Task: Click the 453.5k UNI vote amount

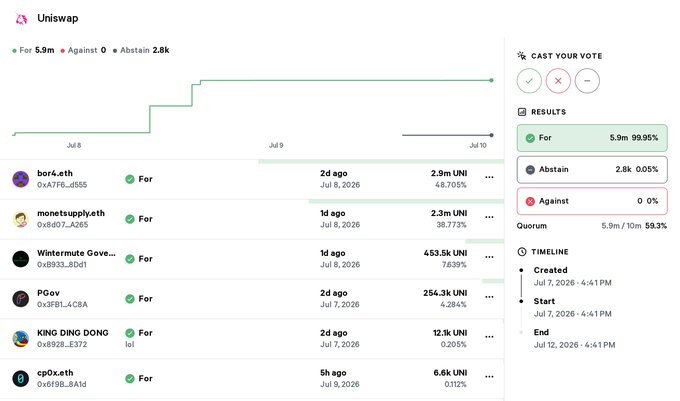Action: point(445,253)
